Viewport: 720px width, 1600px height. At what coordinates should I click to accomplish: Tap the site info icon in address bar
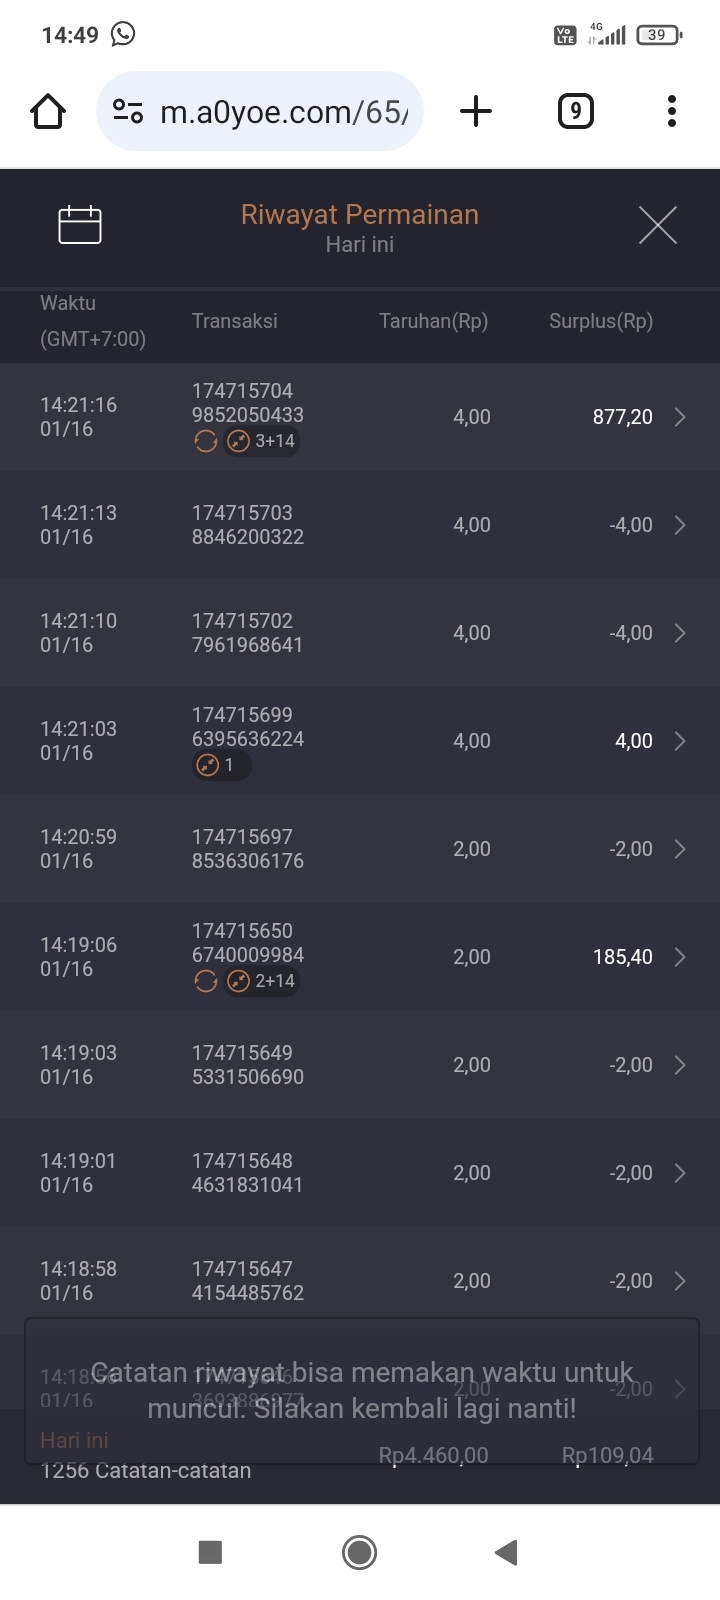(128, 111)
